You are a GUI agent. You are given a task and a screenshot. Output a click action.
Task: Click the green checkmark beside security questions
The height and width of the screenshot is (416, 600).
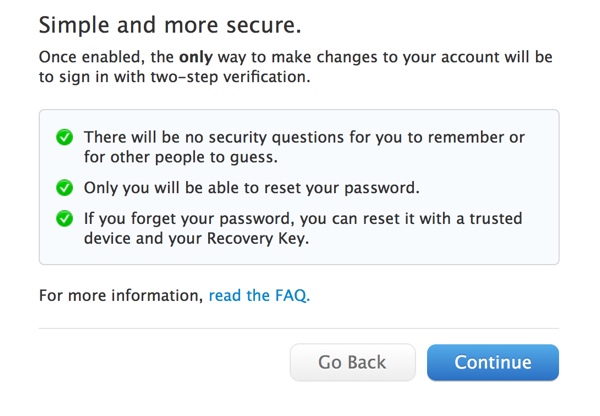[65, 137]
